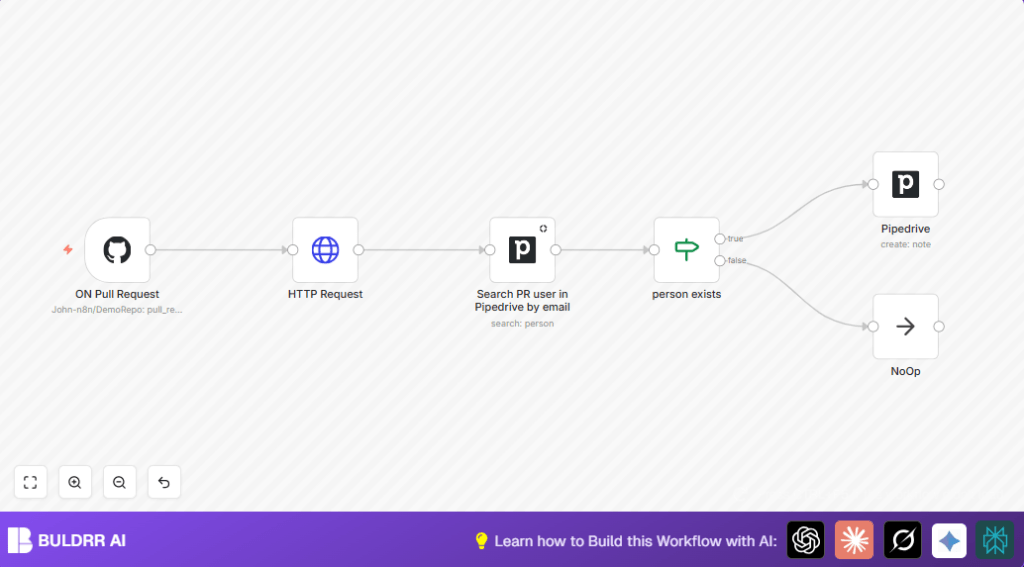
Task: Click the 'create: note' subtitle
Action: (905, 244)
